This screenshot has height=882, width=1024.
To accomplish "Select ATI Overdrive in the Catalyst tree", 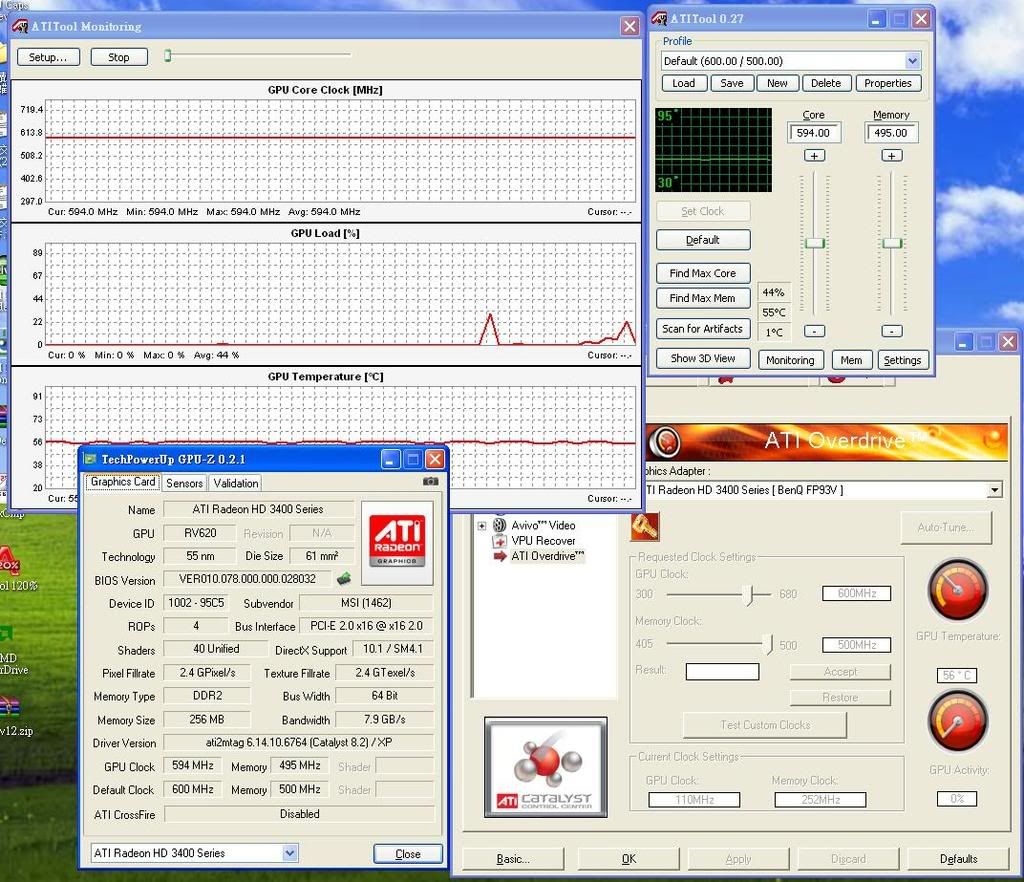I will pos(547,556).
